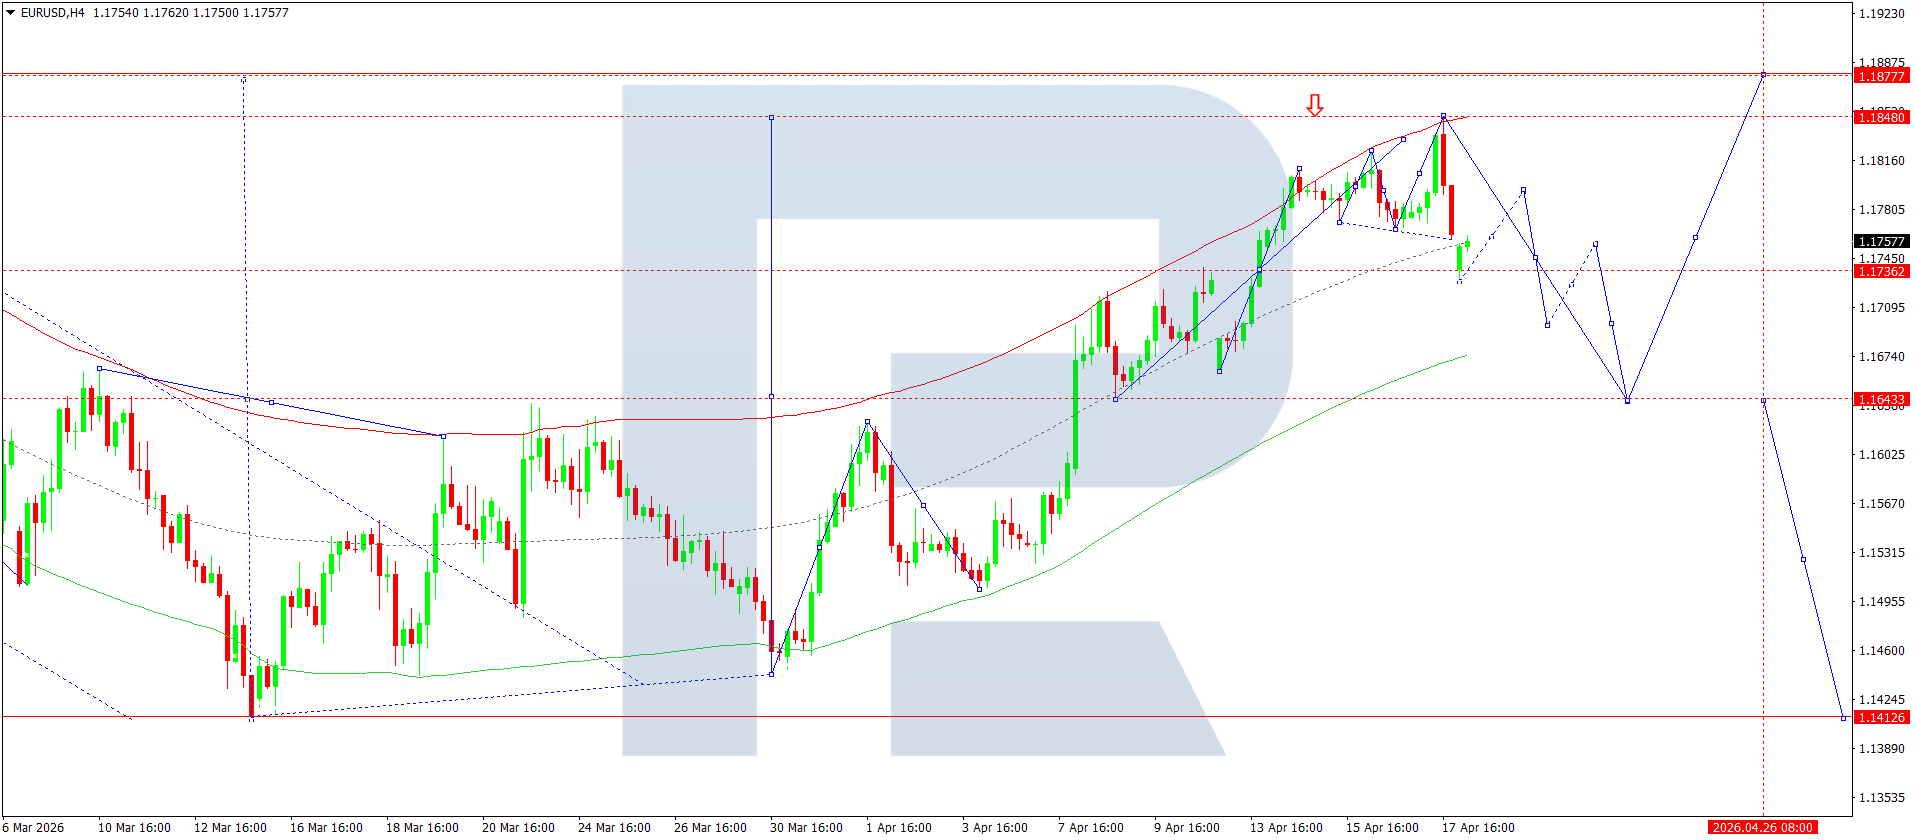Select the 1.18777 red price label
Viewport: 1916px width, 840px height.
[x=1881, y=77]
